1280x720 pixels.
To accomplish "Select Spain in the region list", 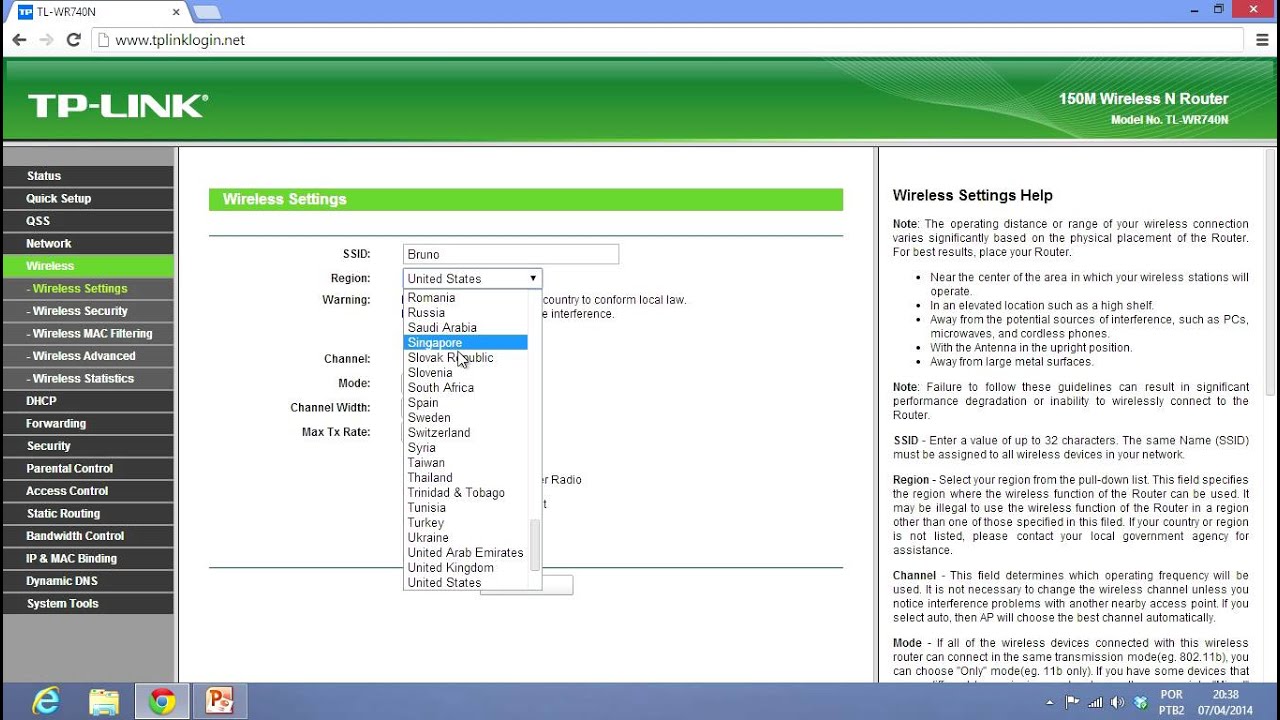I will click(465, 403).
